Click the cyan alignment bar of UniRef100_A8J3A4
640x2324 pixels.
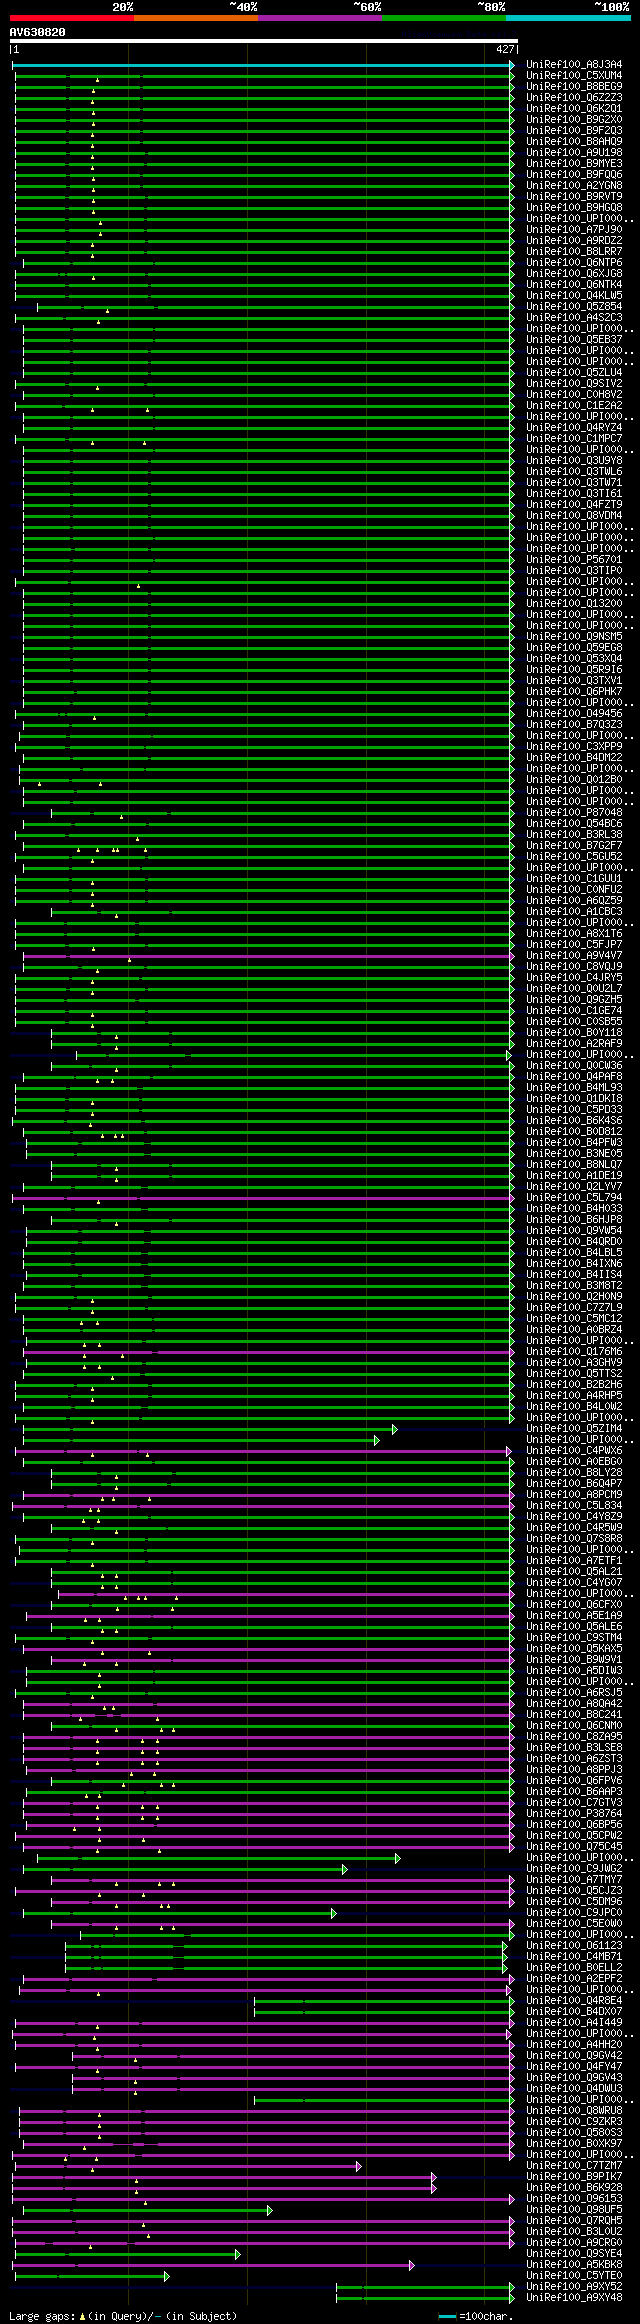coord(263,65)
